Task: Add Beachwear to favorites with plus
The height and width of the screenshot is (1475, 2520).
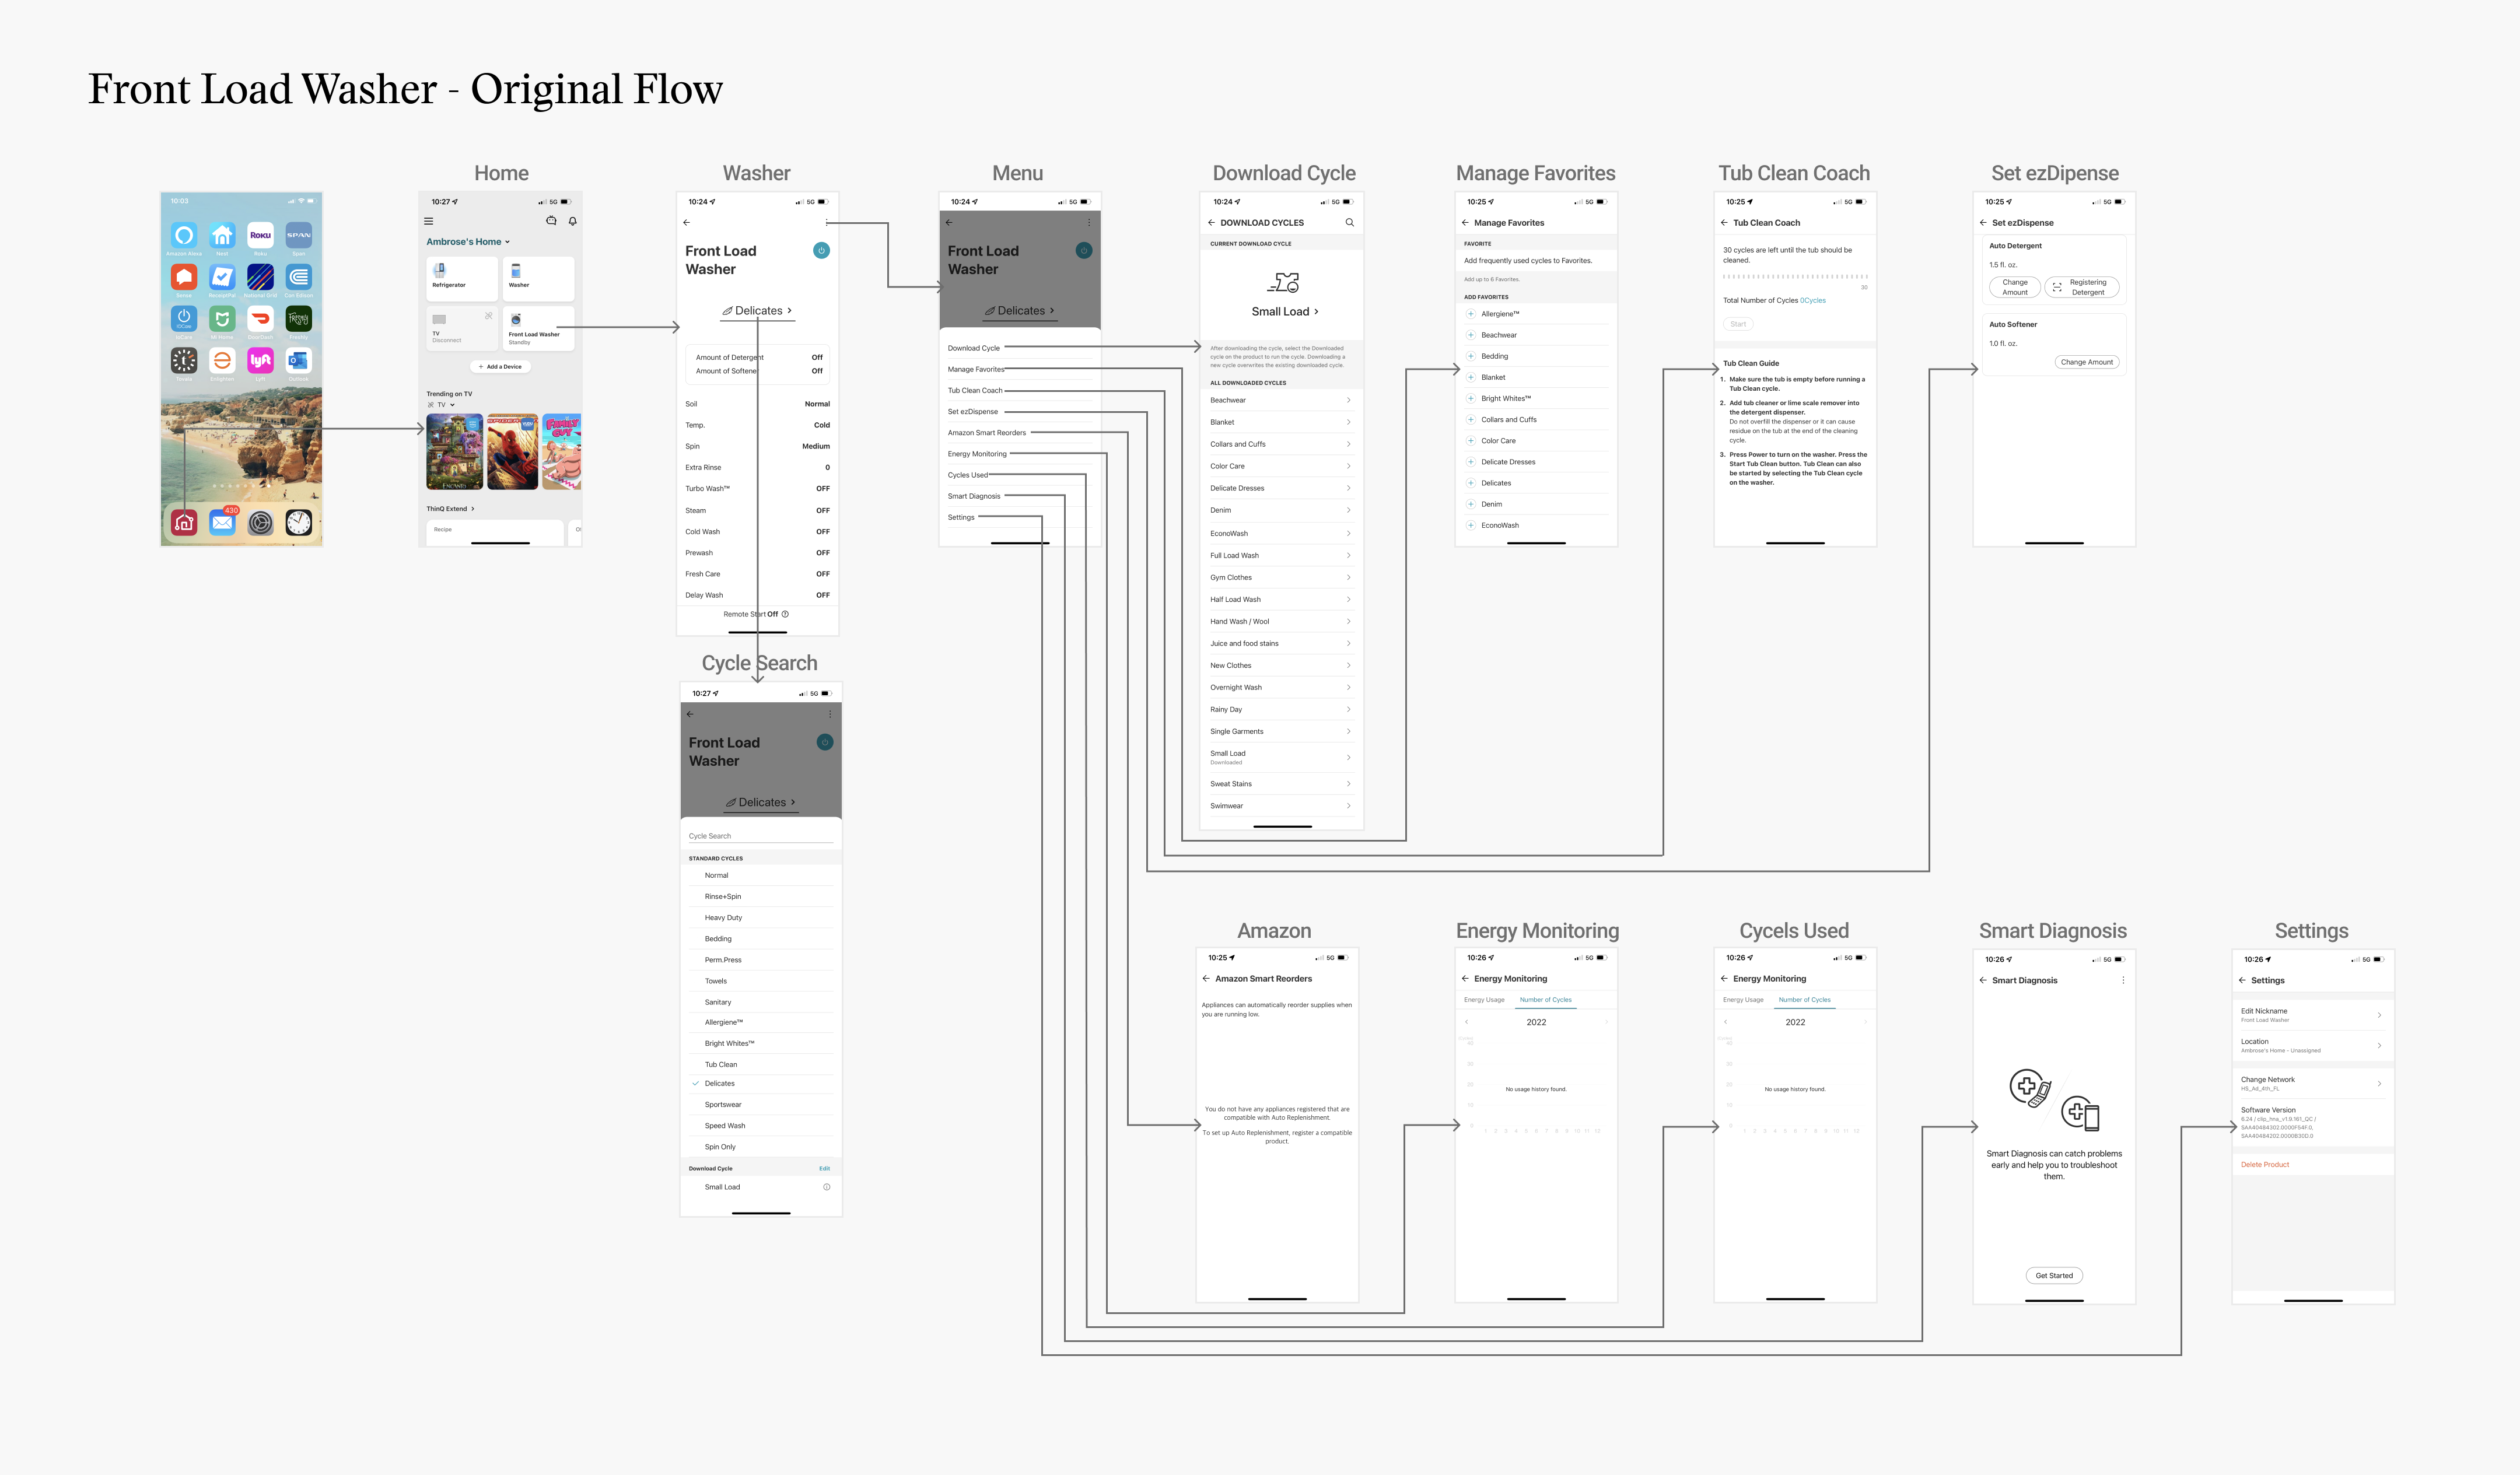Action: 1471,335
